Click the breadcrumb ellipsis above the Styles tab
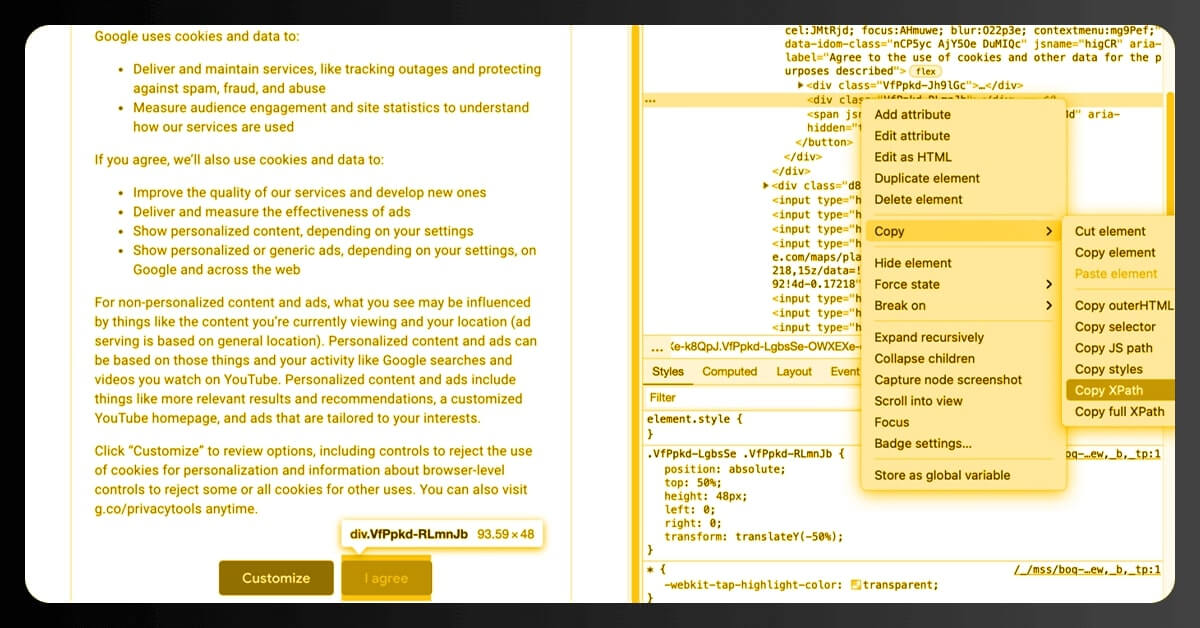 tap(656, 349)
